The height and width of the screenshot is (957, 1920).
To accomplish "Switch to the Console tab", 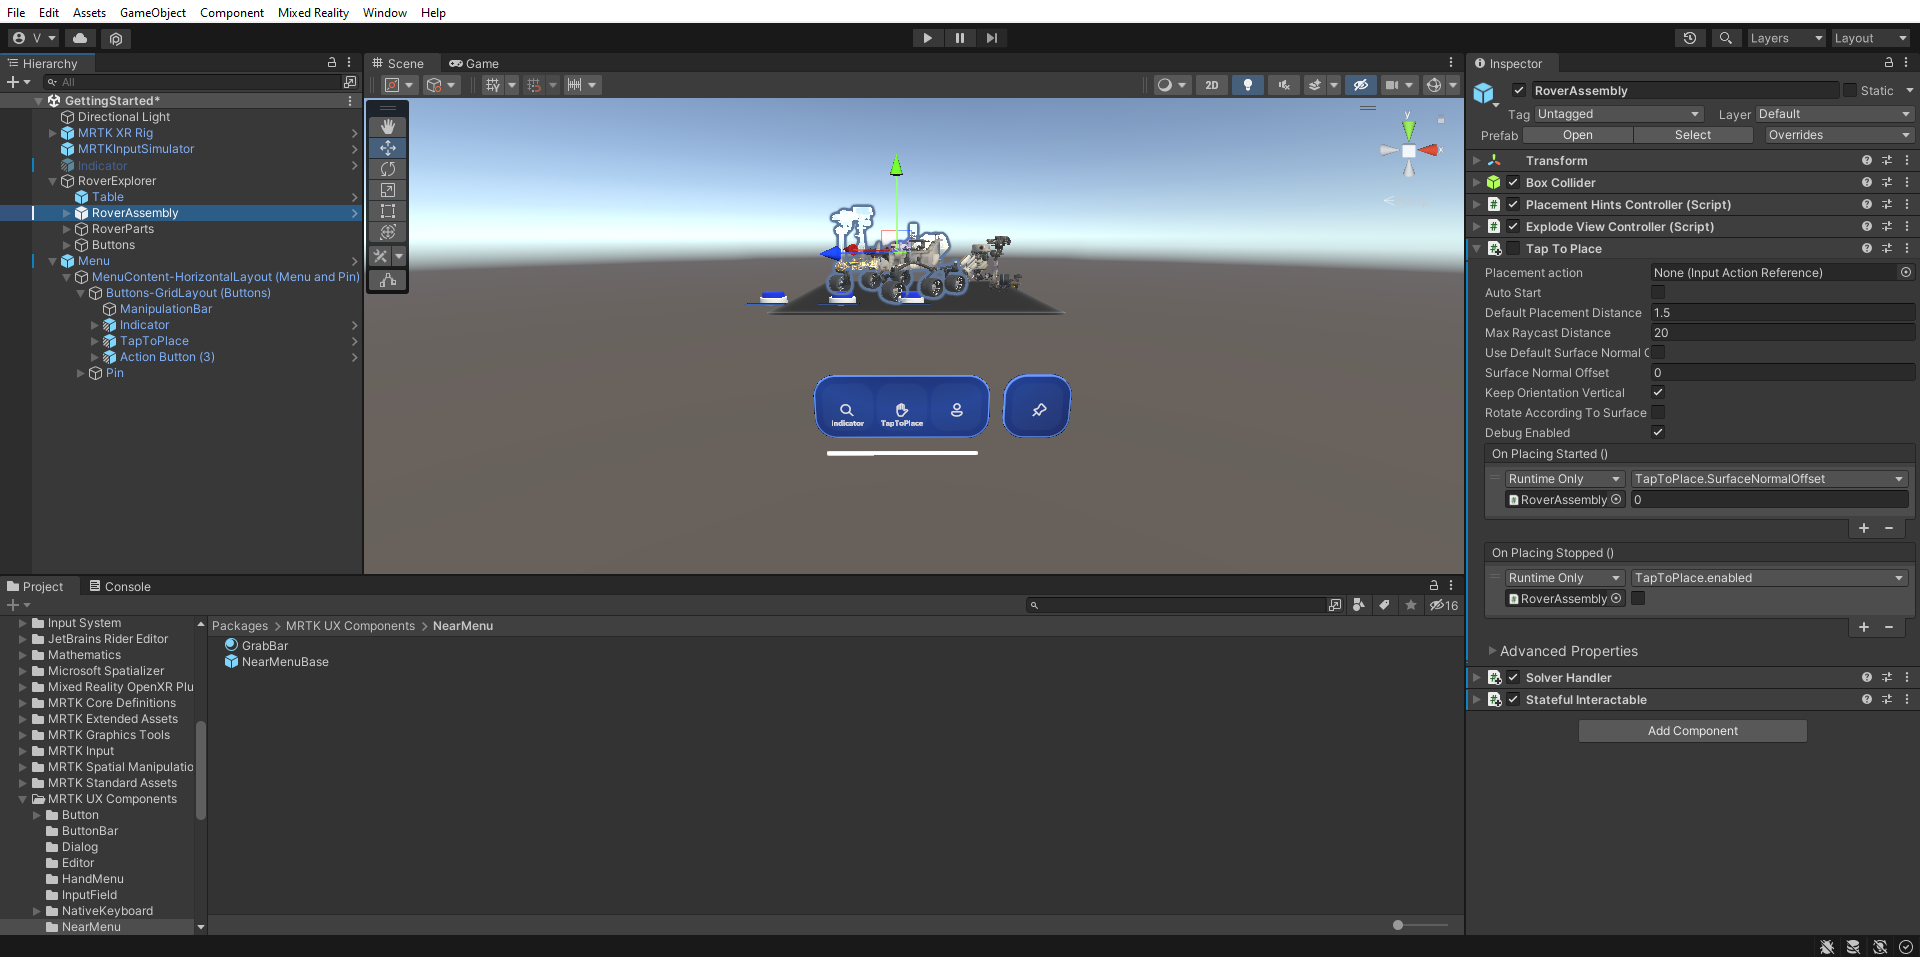I will pos(120,587).
